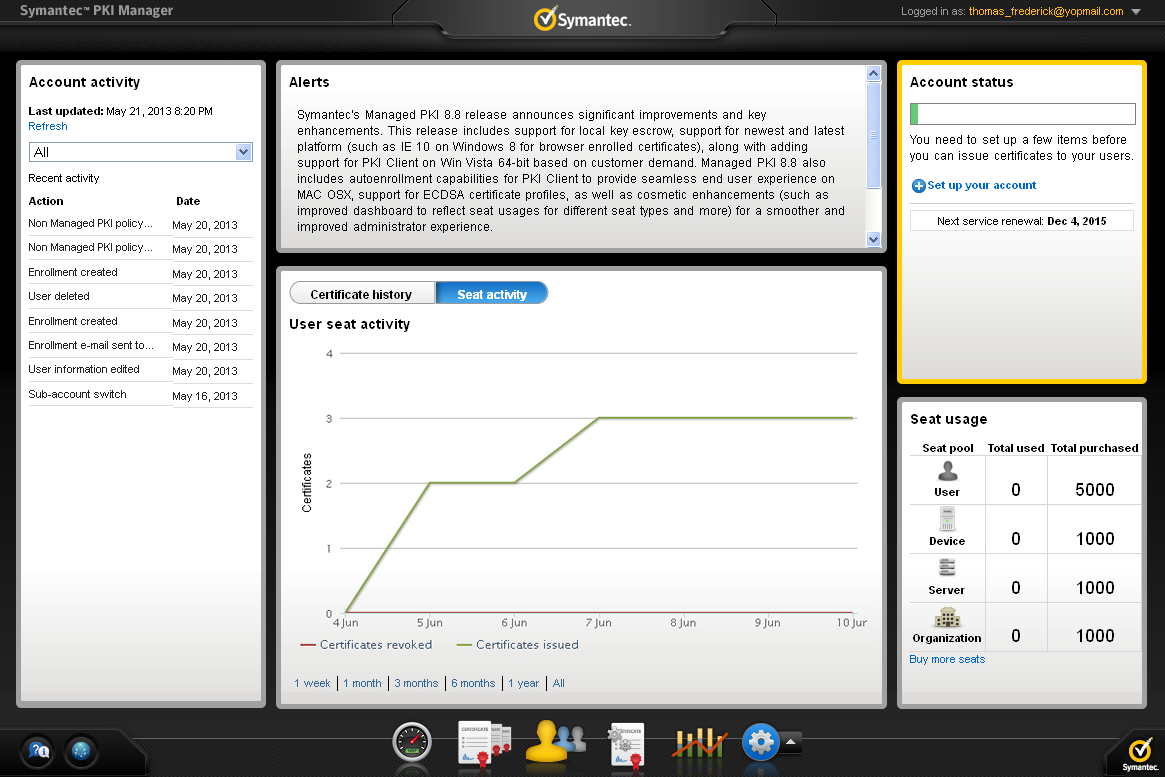
Task: Click the 5000 total purchased User seats value
Action: (x=1095, y=490)
